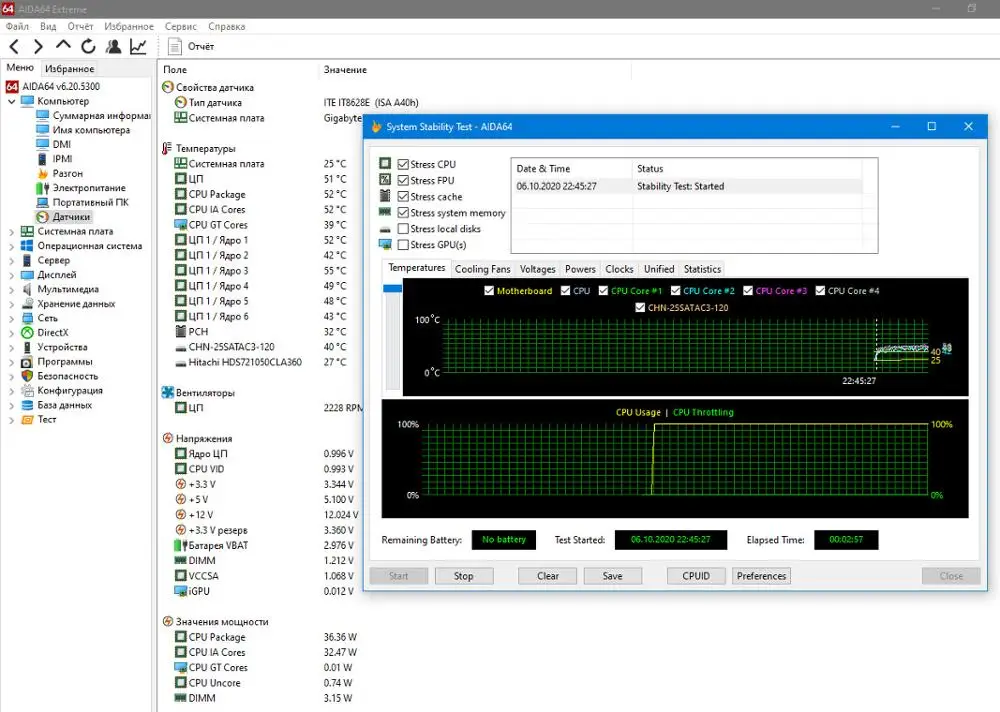Image resolution: width=1000 pixels, height=712 pixels.
Task: Switch to the Cooling Fans tab
Action: pyautogui.click(x=482, y=269)
